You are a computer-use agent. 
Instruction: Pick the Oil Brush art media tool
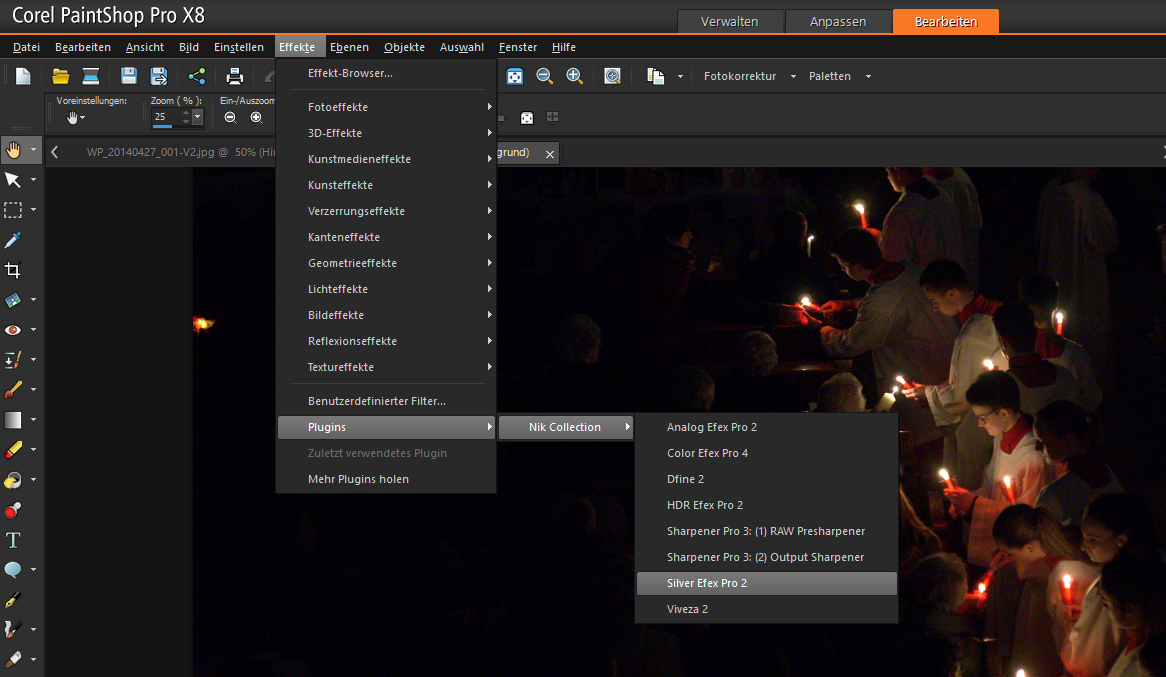tap(13, 659)
